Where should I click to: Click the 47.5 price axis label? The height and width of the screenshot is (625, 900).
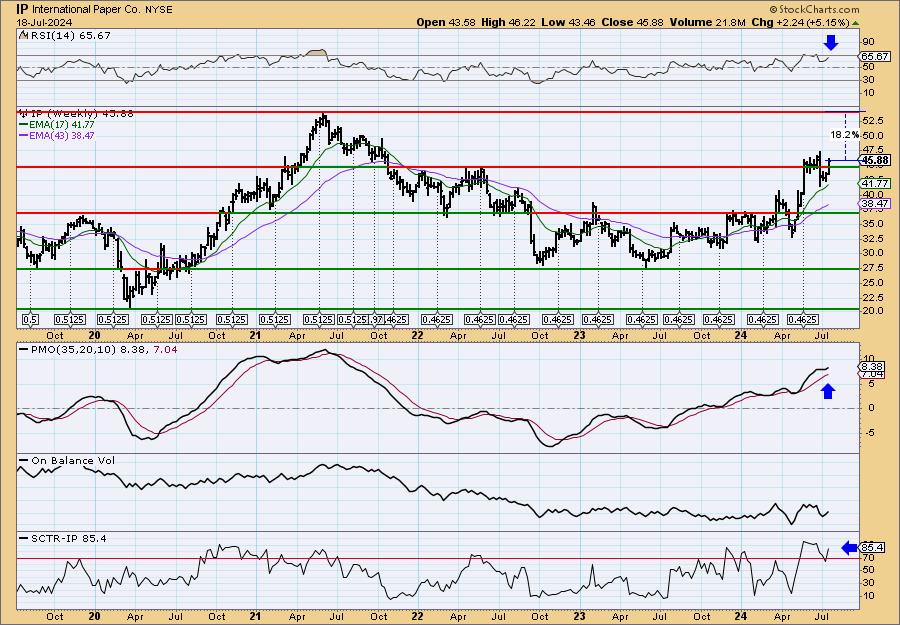[872, 150]
